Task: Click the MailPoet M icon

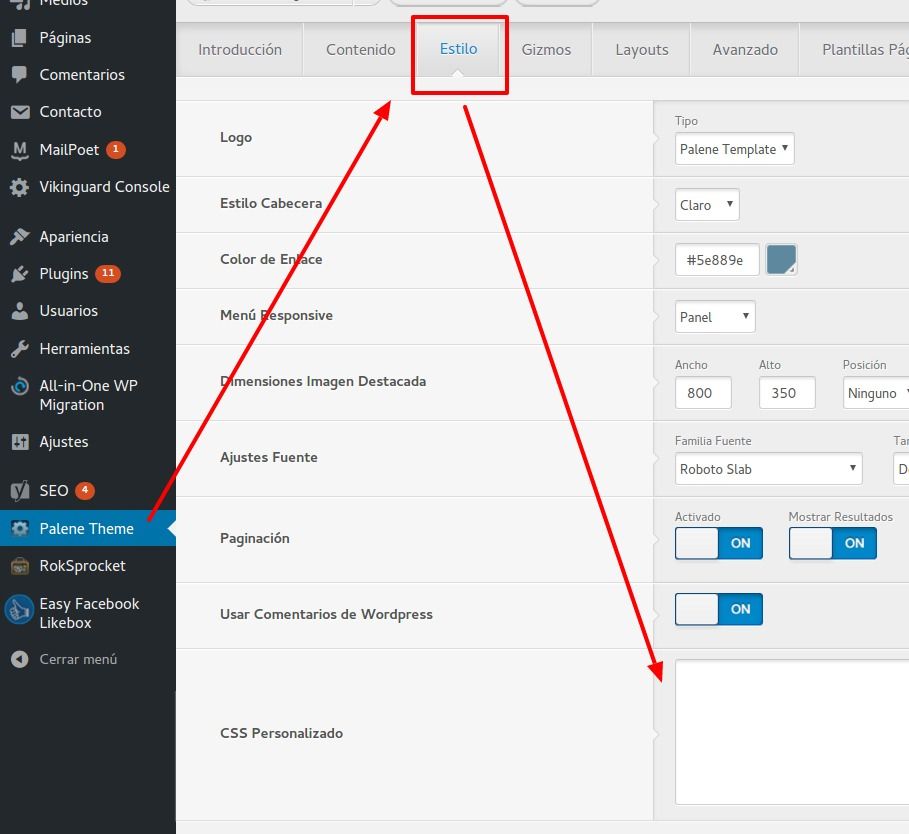Action: coord(20,150)
